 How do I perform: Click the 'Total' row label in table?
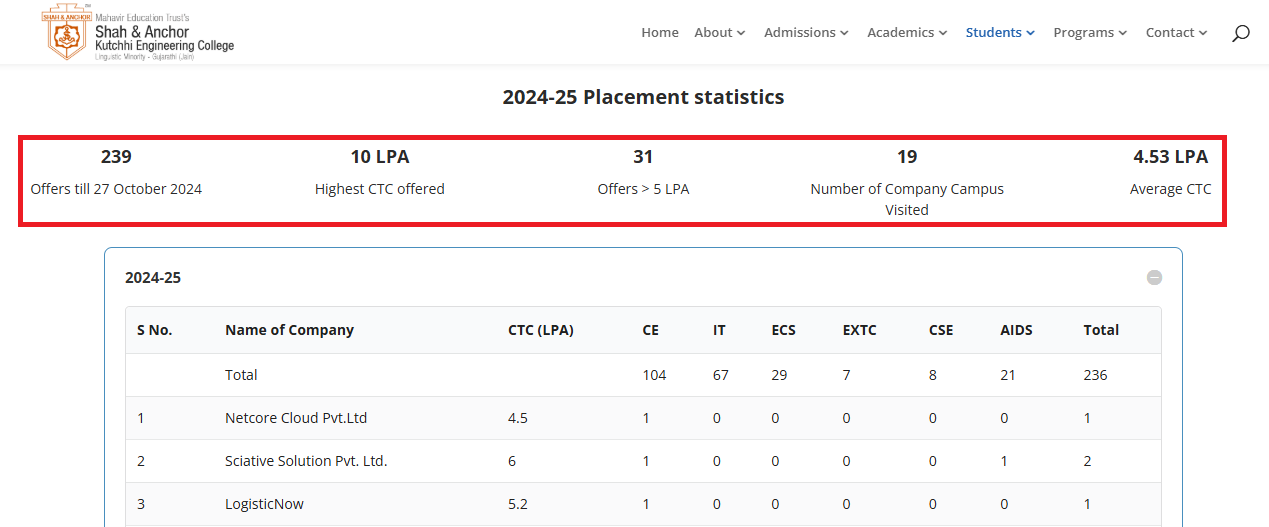tap(241, 375)
